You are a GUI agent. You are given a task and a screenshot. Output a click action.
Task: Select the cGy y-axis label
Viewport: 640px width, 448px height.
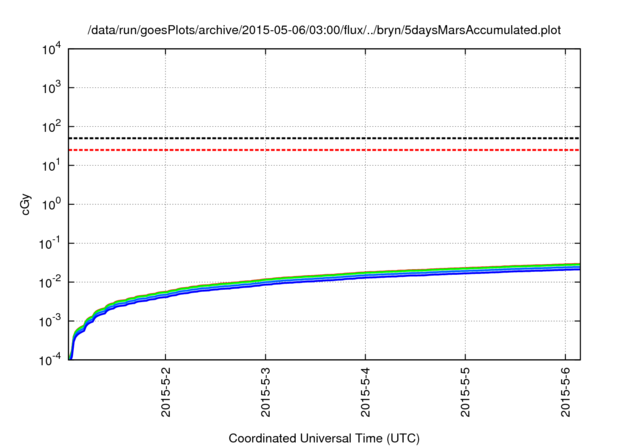point(25,204)
